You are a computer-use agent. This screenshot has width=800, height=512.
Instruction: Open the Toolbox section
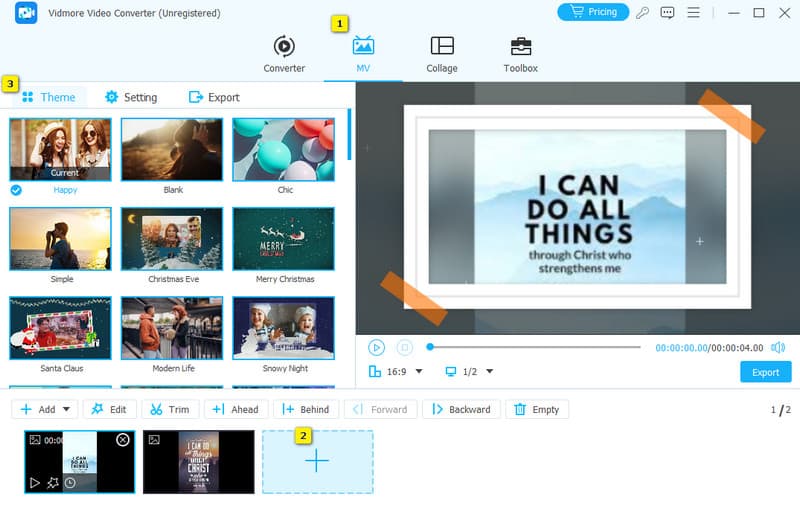(x=520, y=54)
